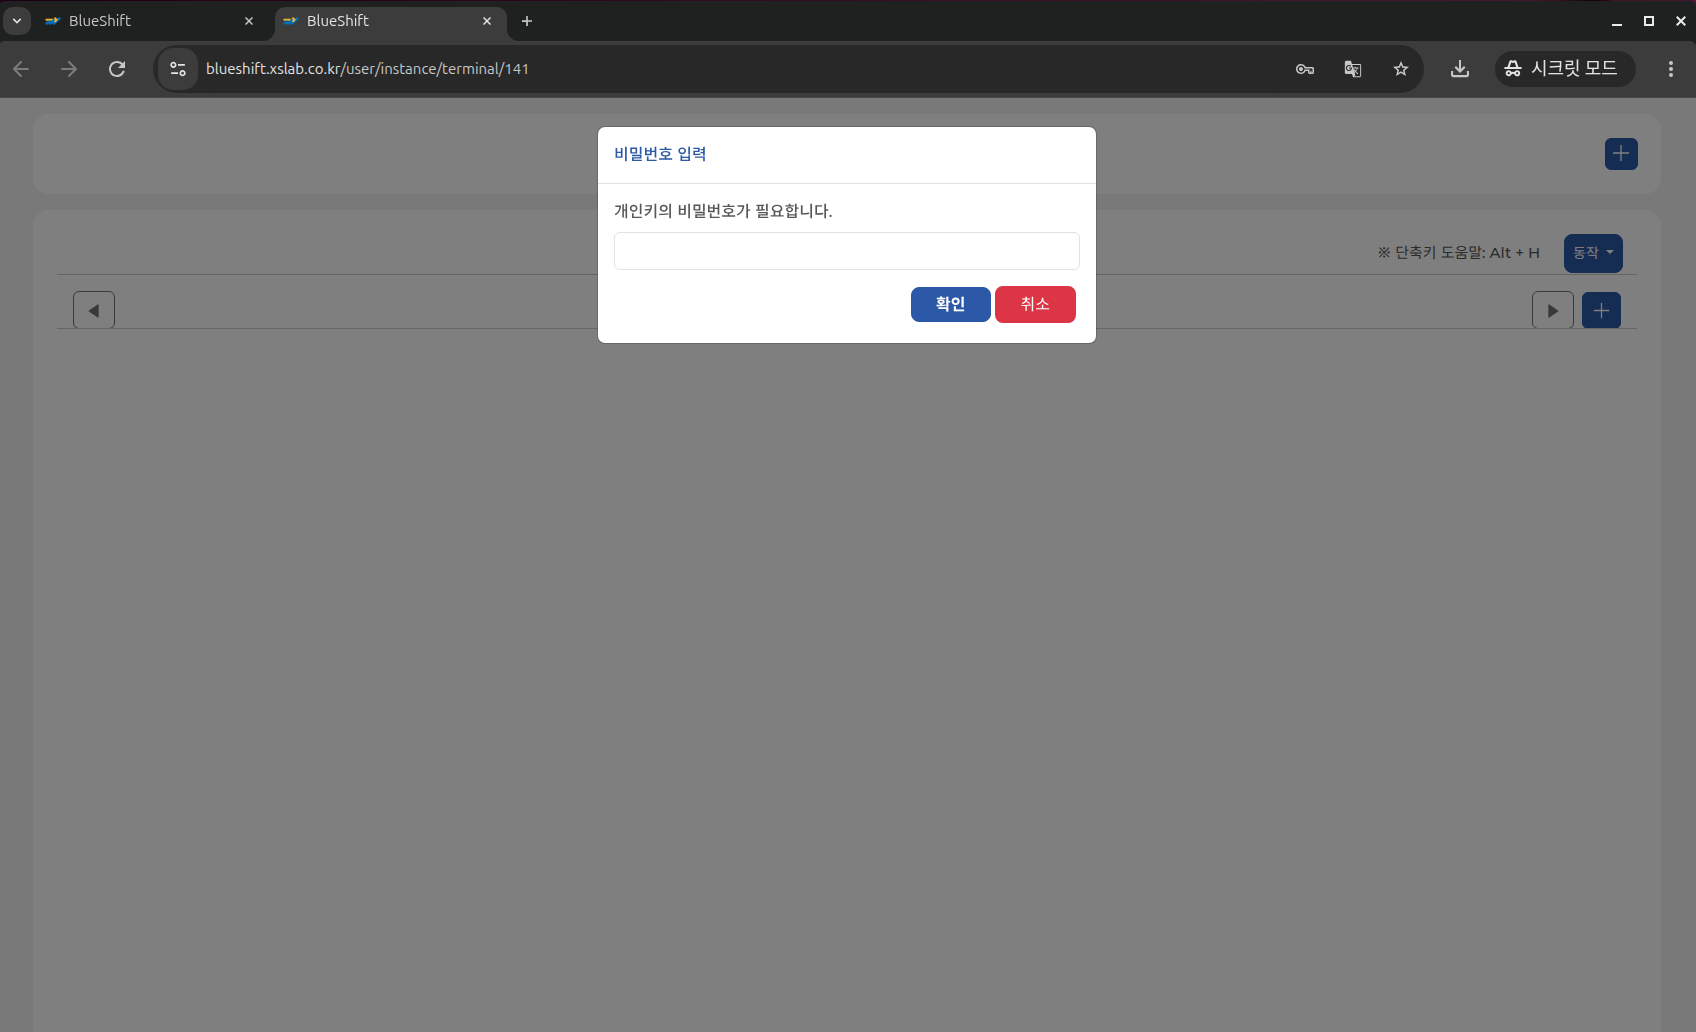Click the left arrow tab scroll button
Viewport: 1696px width, 1032px height.
[x=94, y=311]
